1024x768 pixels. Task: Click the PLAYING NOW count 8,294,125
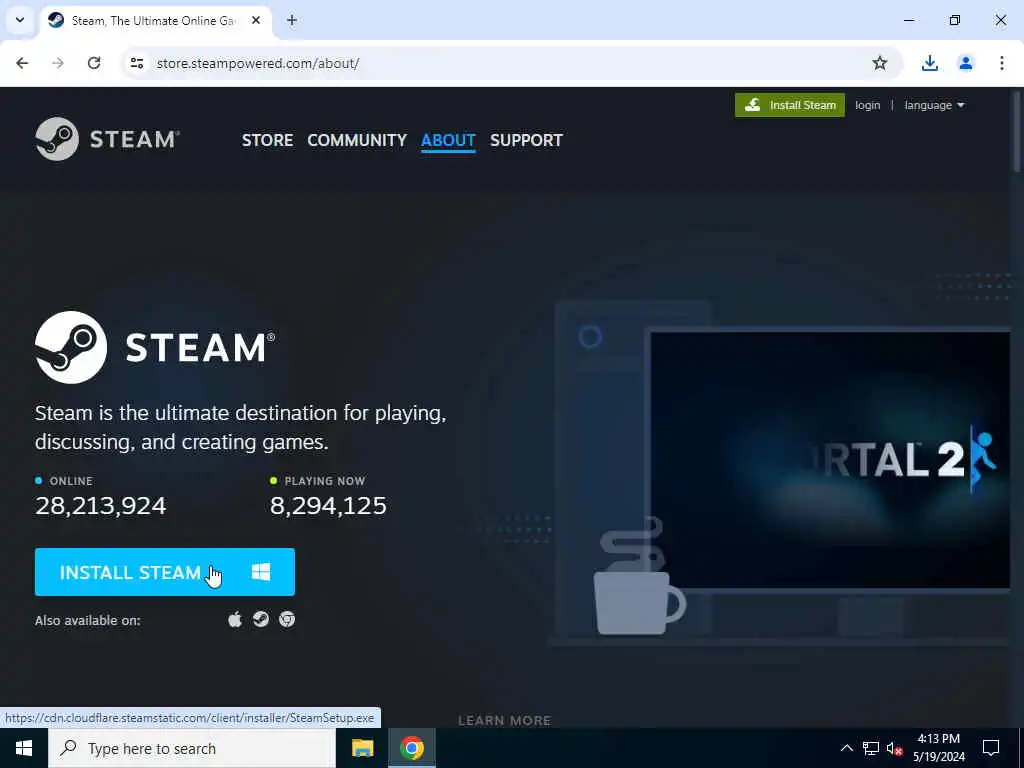(x=328, y=505)
